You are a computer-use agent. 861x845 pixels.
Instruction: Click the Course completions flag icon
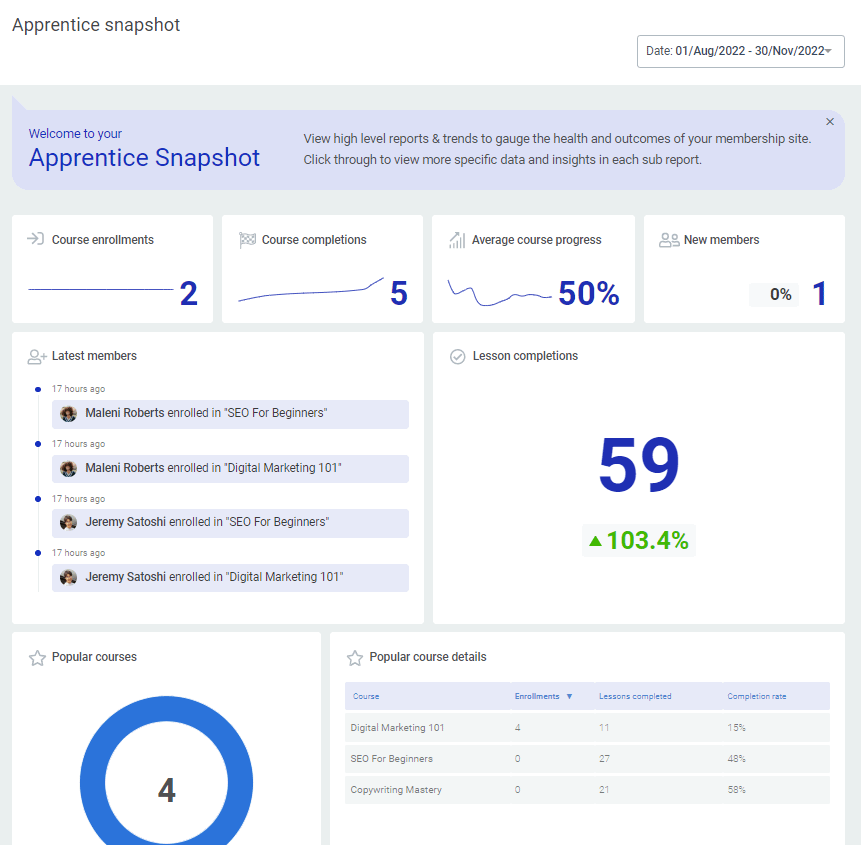[x=247, y=240]
